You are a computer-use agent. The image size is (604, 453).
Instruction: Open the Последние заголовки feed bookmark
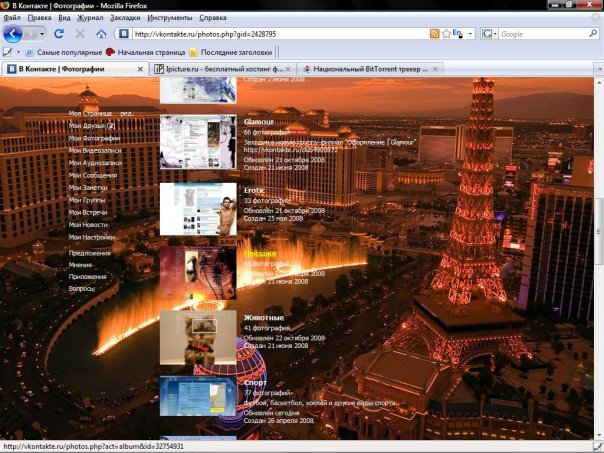pos(231,52)
